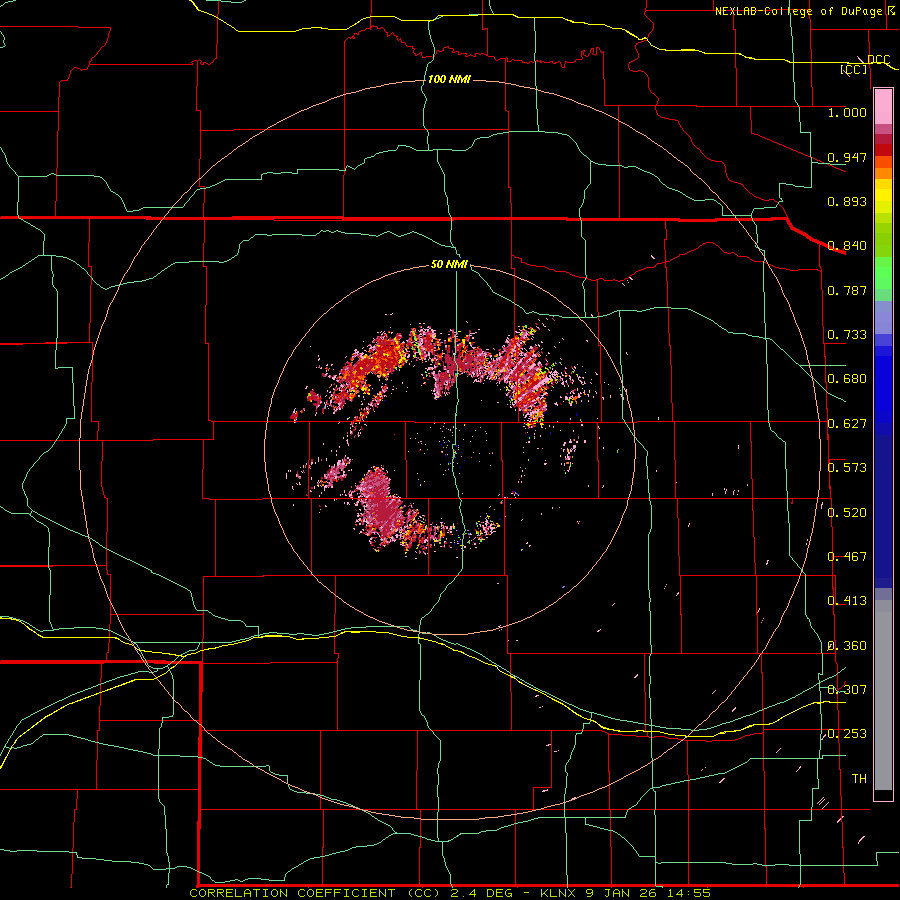The image size is (900, 900).
Task: Click the 0.360 legend value
Action: coord(847,646)
